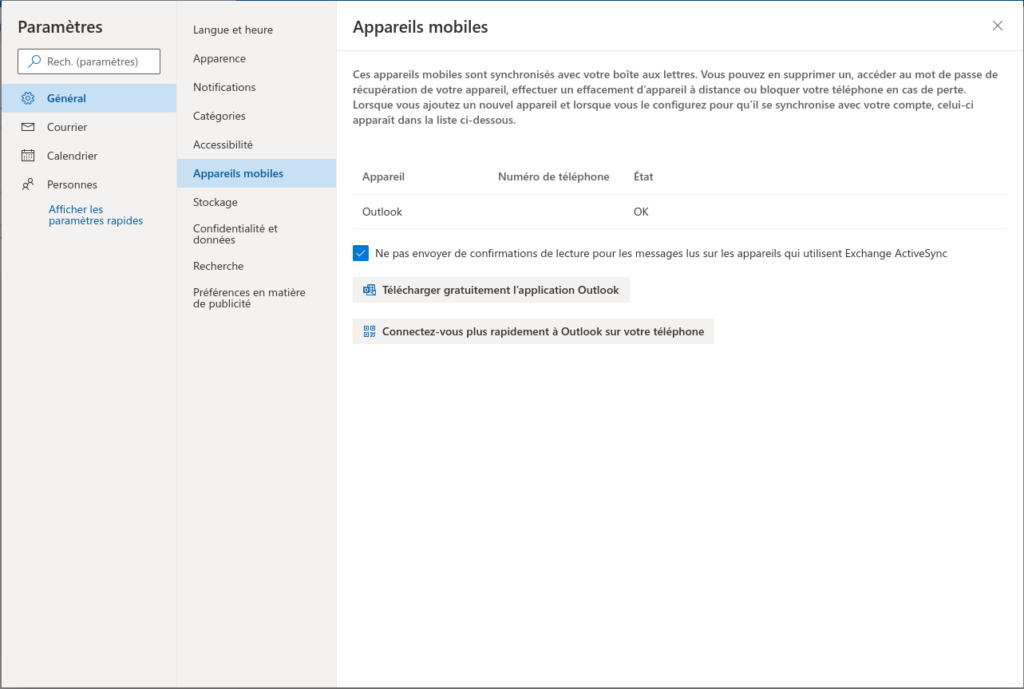1024x689 pixels.
Task: Select Recherche section
Action: [257, 266]
